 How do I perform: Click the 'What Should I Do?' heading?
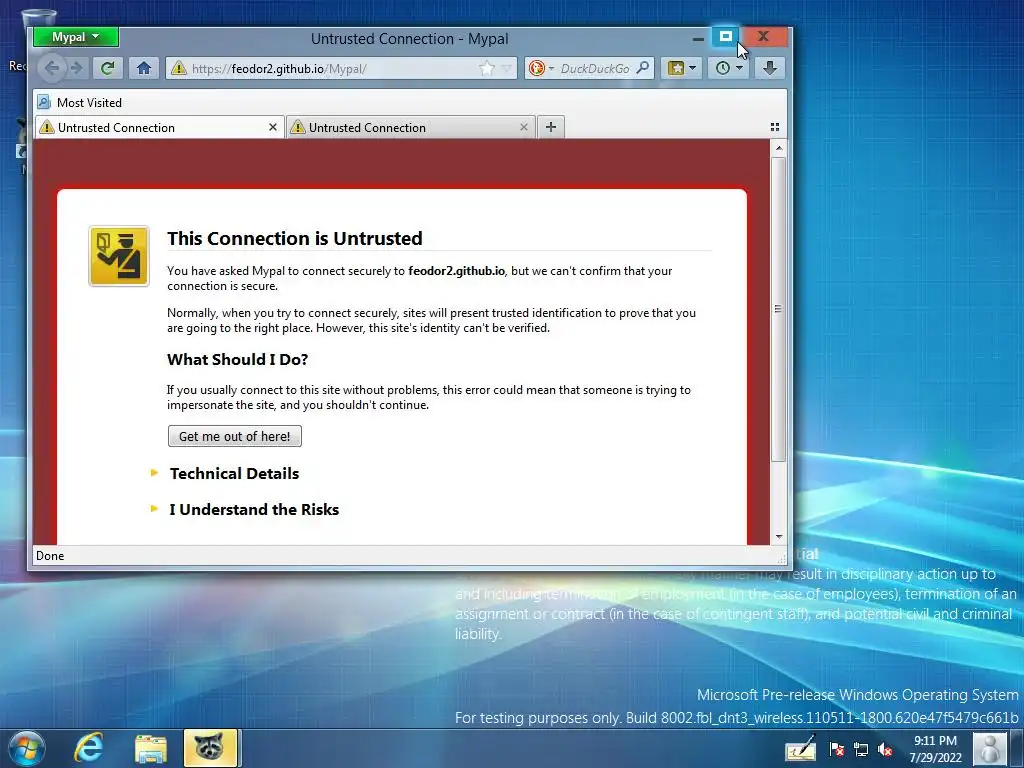238,359
